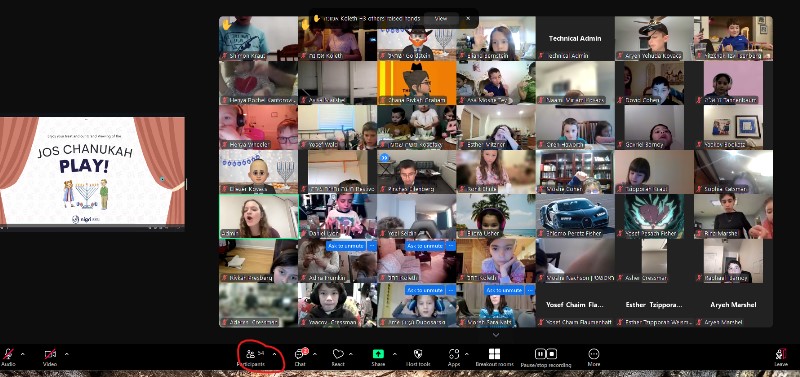Screen dimensions: 800x377
Task: Click the 'Gavriel Barnoy' name label
Action: (x=642, y=145)
